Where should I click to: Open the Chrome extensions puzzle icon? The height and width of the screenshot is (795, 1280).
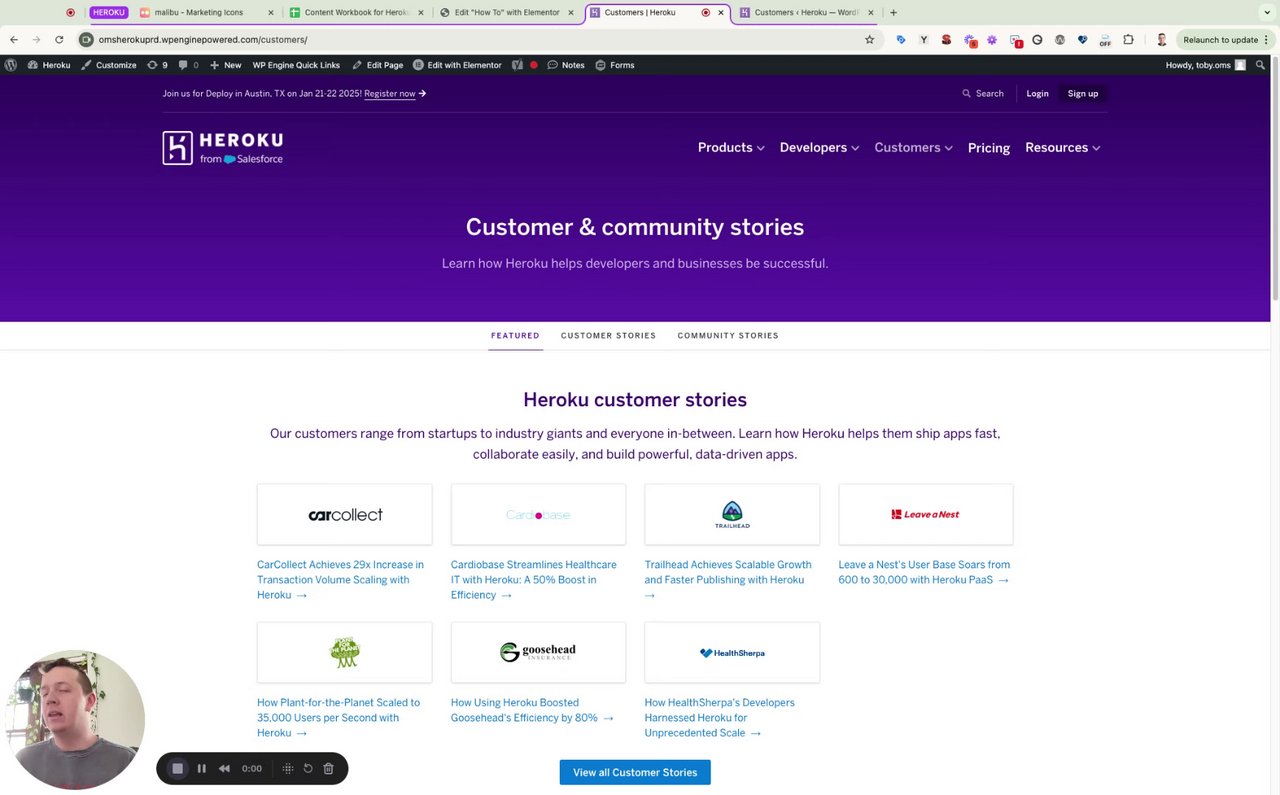(x=1128, y=40)
